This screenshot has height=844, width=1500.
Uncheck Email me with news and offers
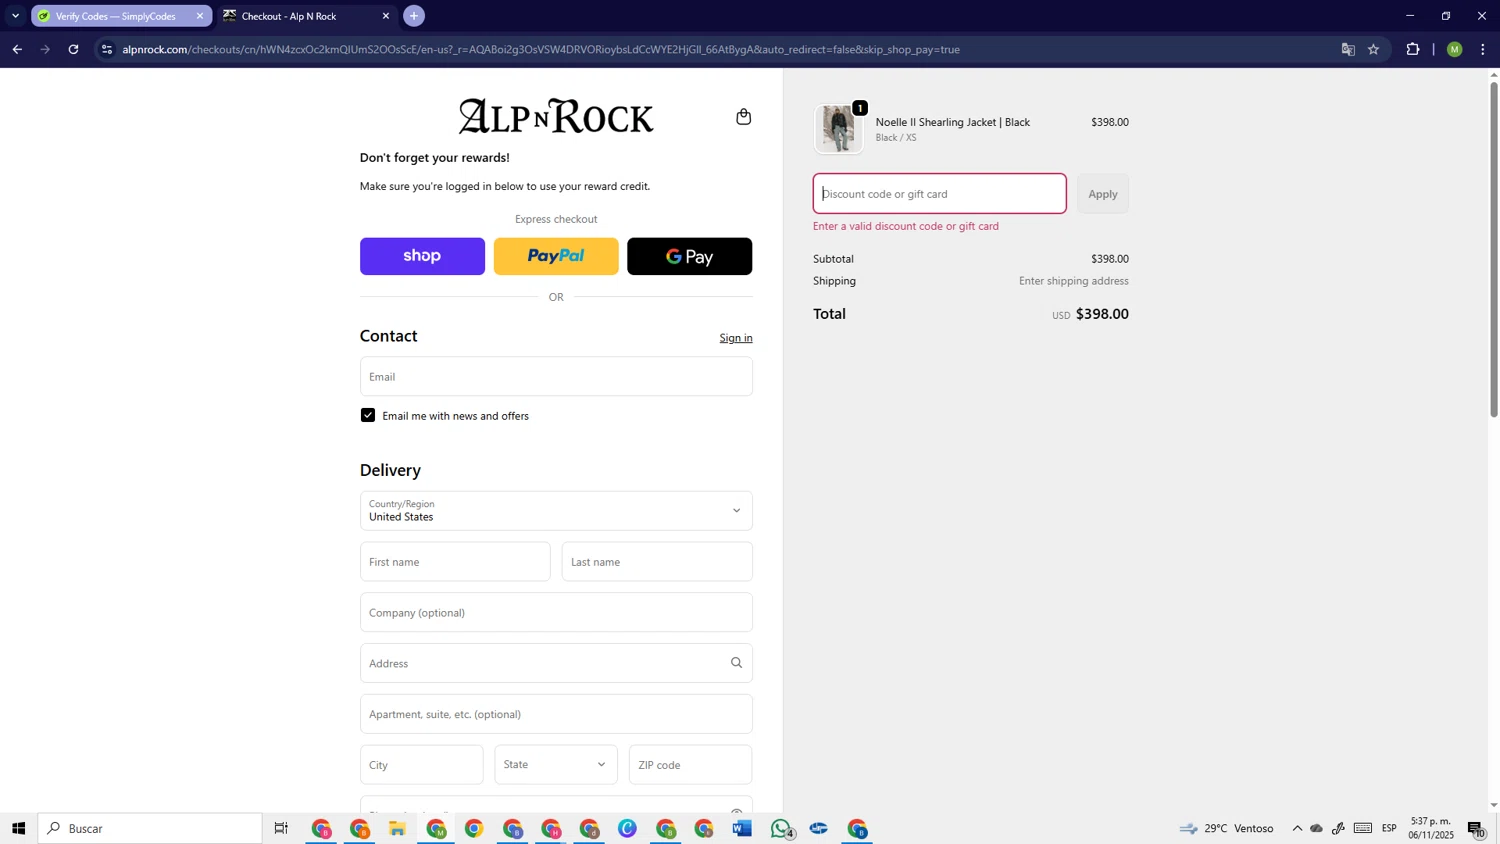[x=368, y=415]
